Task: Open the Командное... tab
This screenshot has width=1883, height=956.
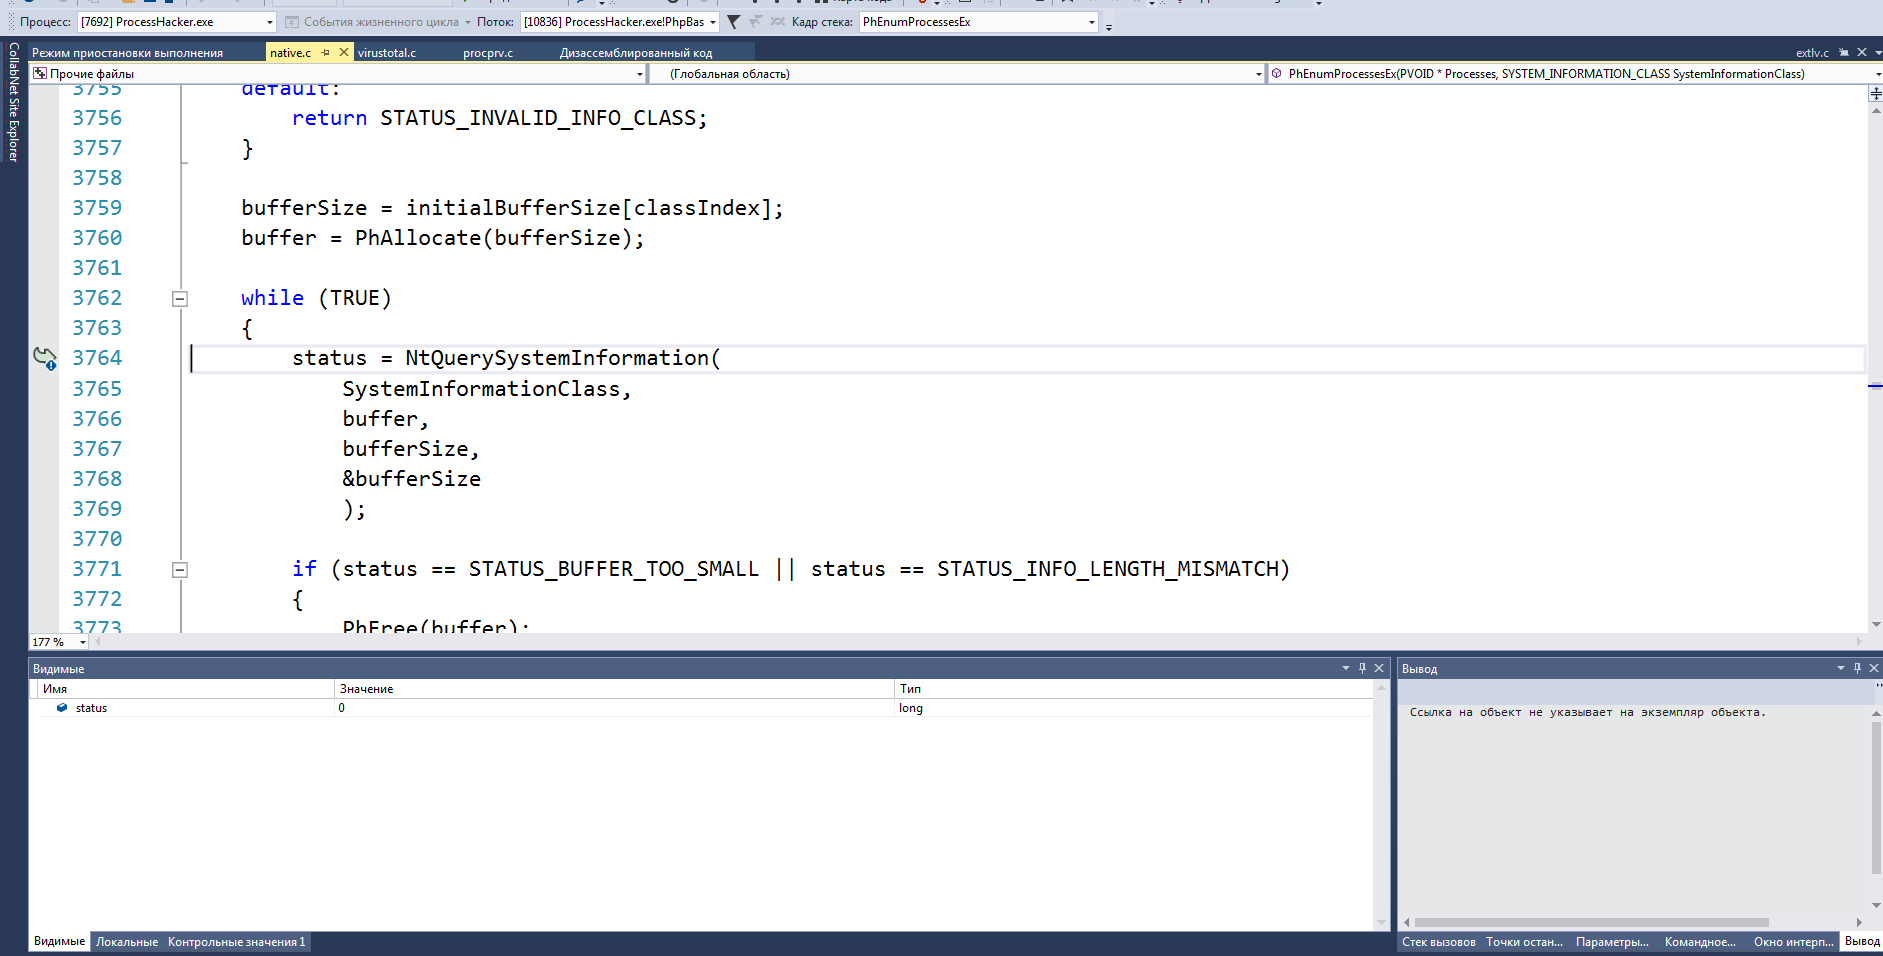Action: pyautogui.click(x=1700, y=942)
